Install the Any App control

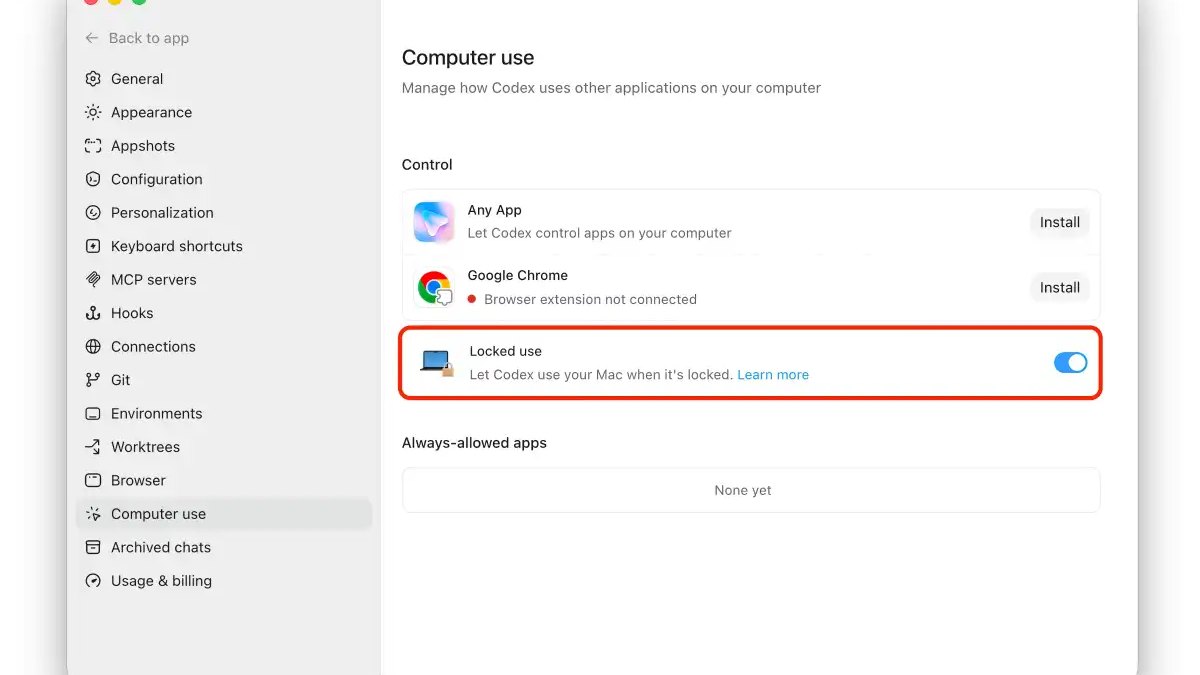[1060, 222]
